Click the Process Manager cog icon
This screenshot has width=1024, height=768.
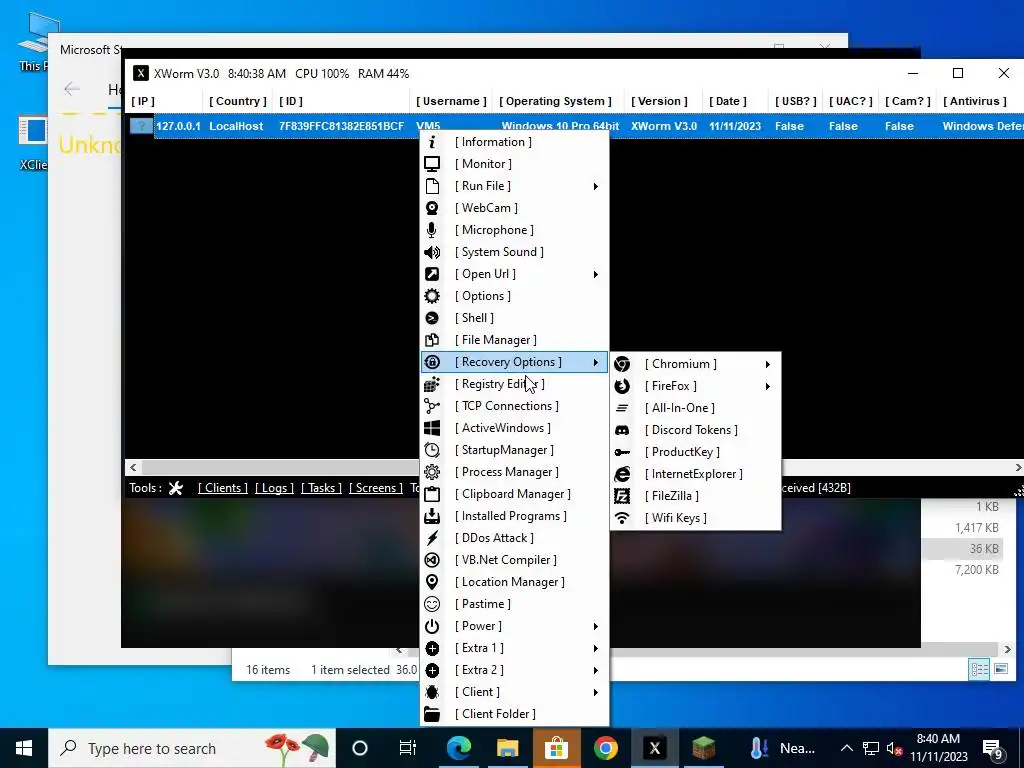click(x=432, y=472)
